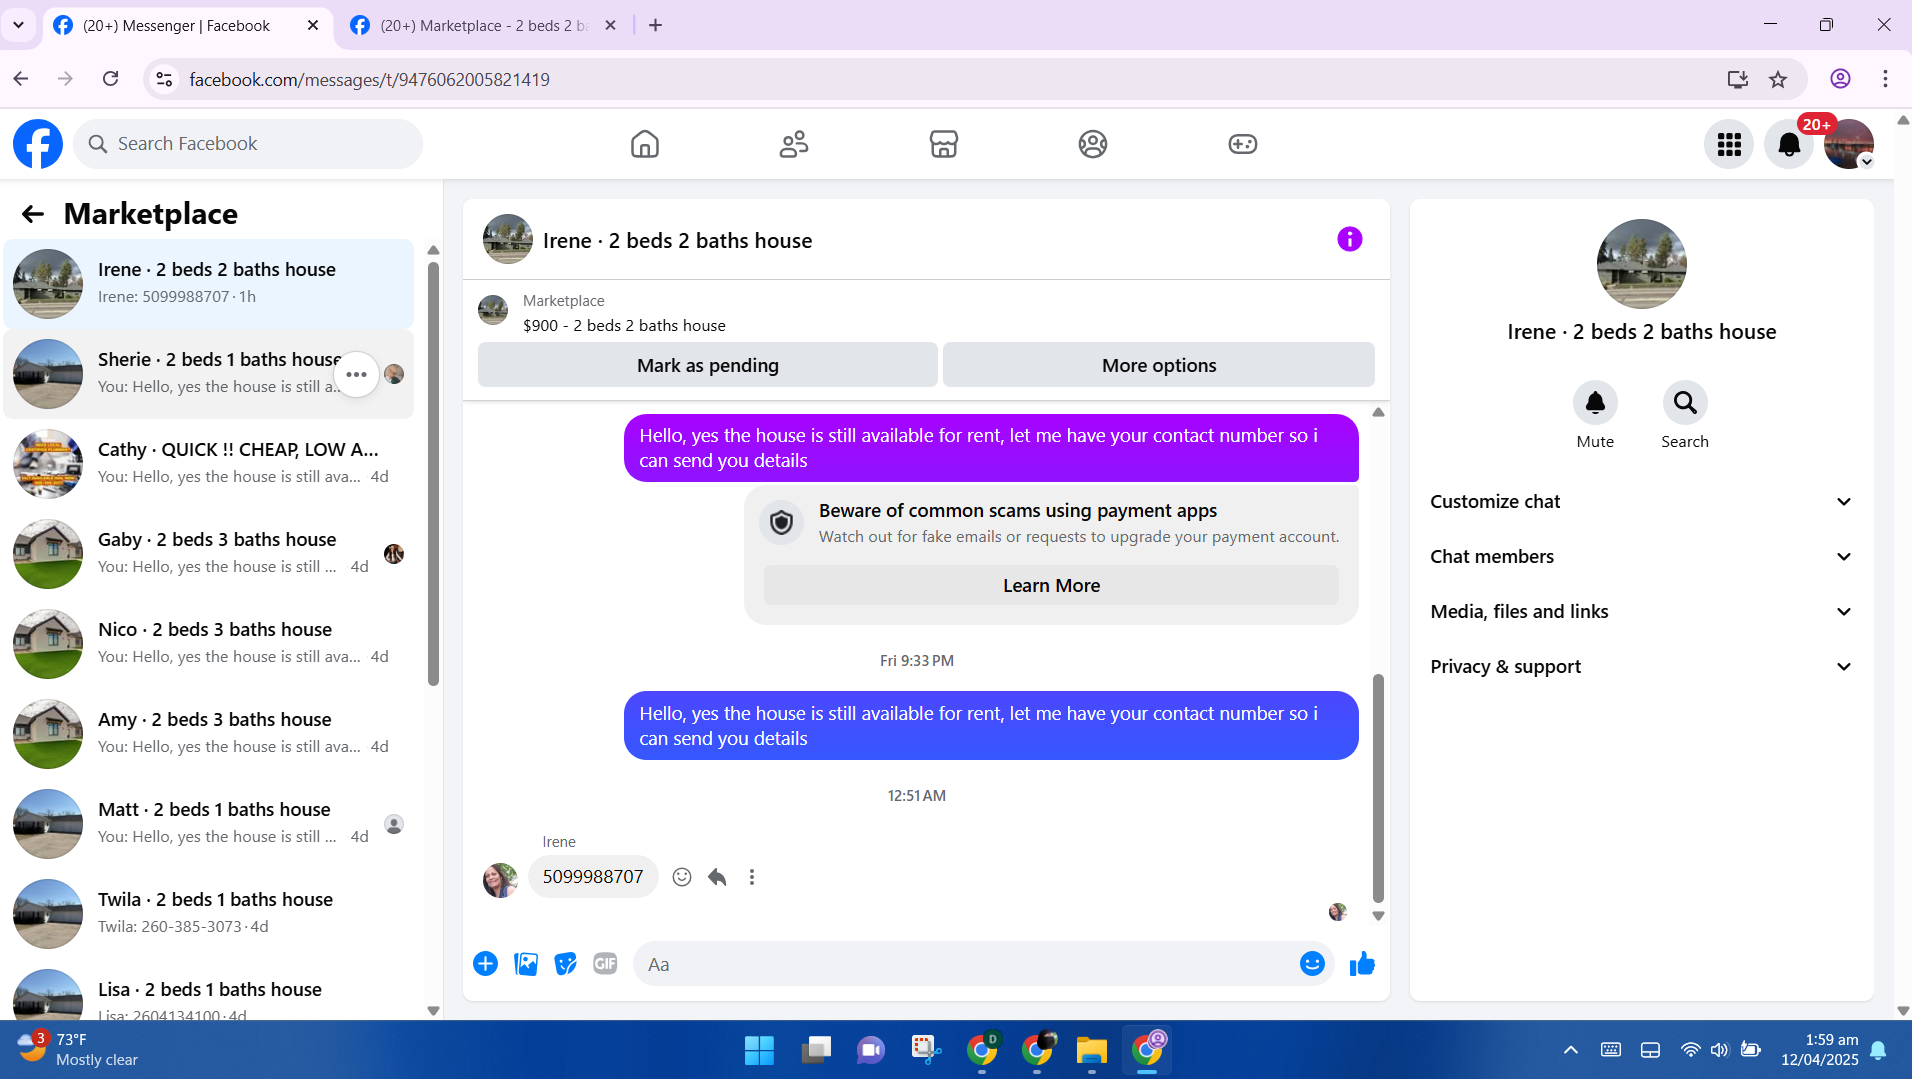Show hidden system tray icons
Screen dimensions: 1912x1079
coord(1571,1050)
